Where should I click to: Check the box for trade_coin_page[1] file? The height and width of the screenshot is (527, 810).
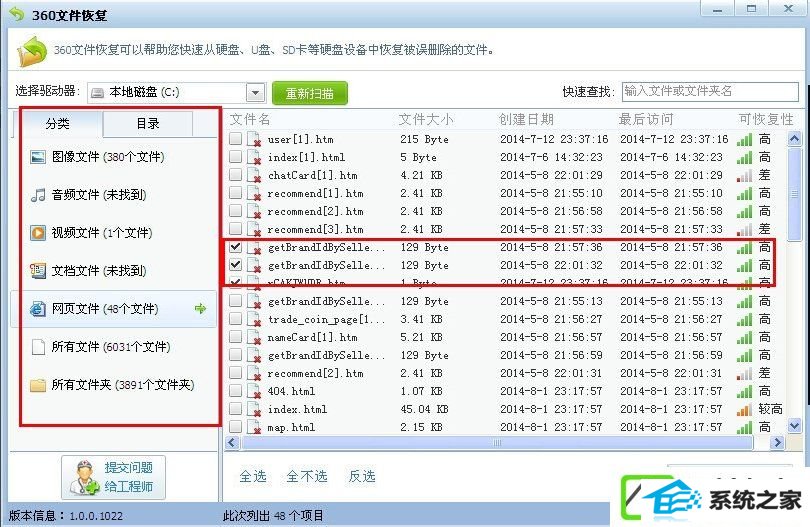click(236, 319)
